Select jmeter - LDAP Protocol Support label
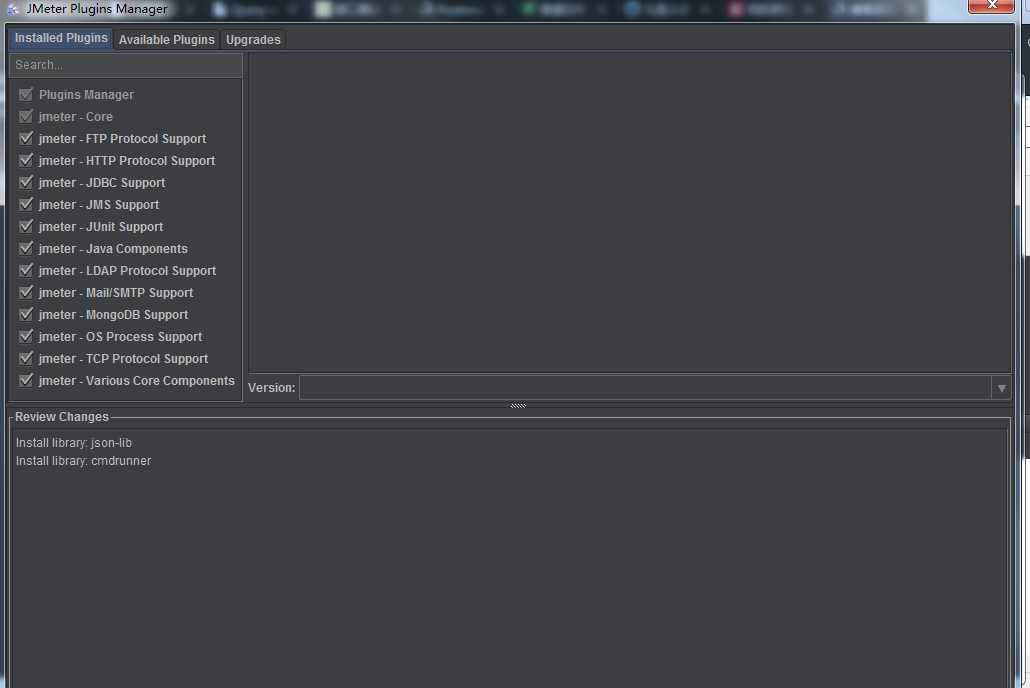This screenshot has height=688, width=1030. pos(127,271)
